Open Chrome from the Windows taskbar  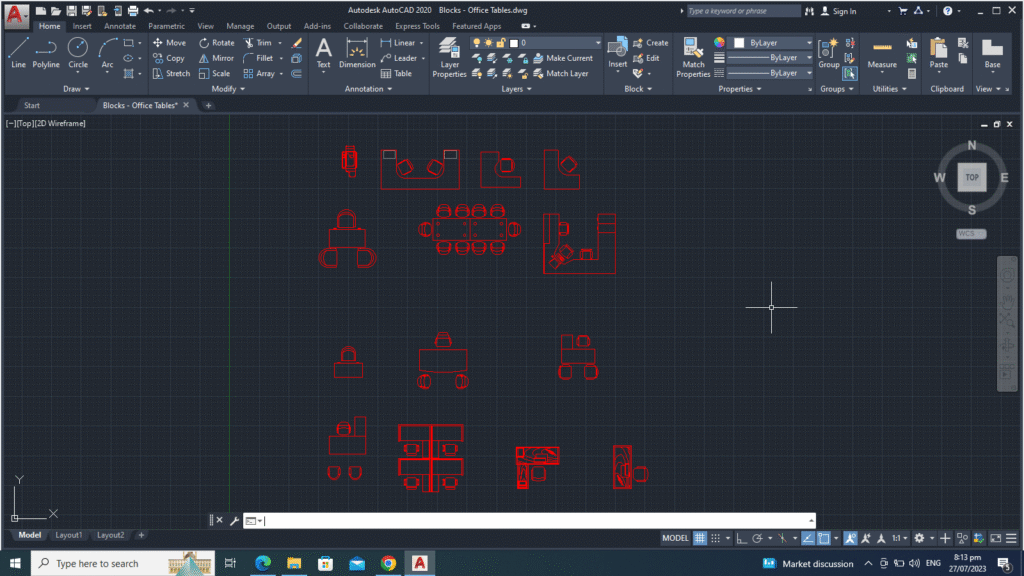(389, 563)
